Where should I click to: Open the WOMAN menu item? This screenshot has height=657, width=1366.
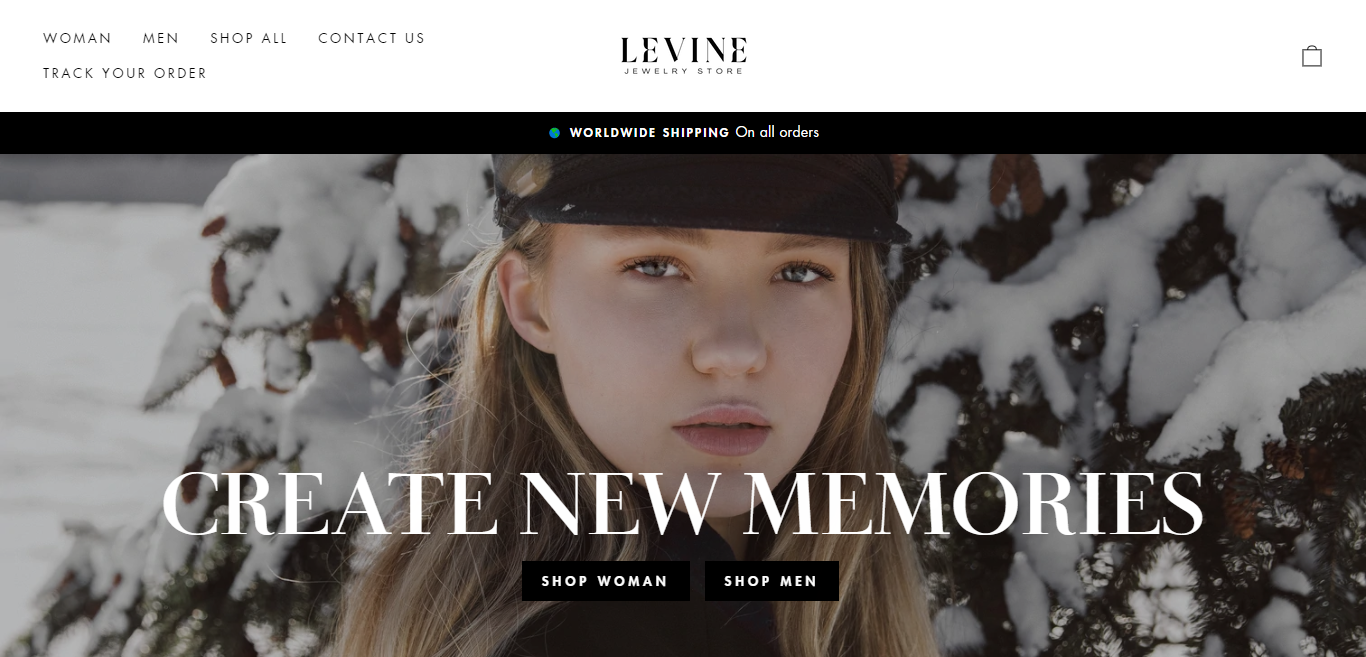pos(77,38)
